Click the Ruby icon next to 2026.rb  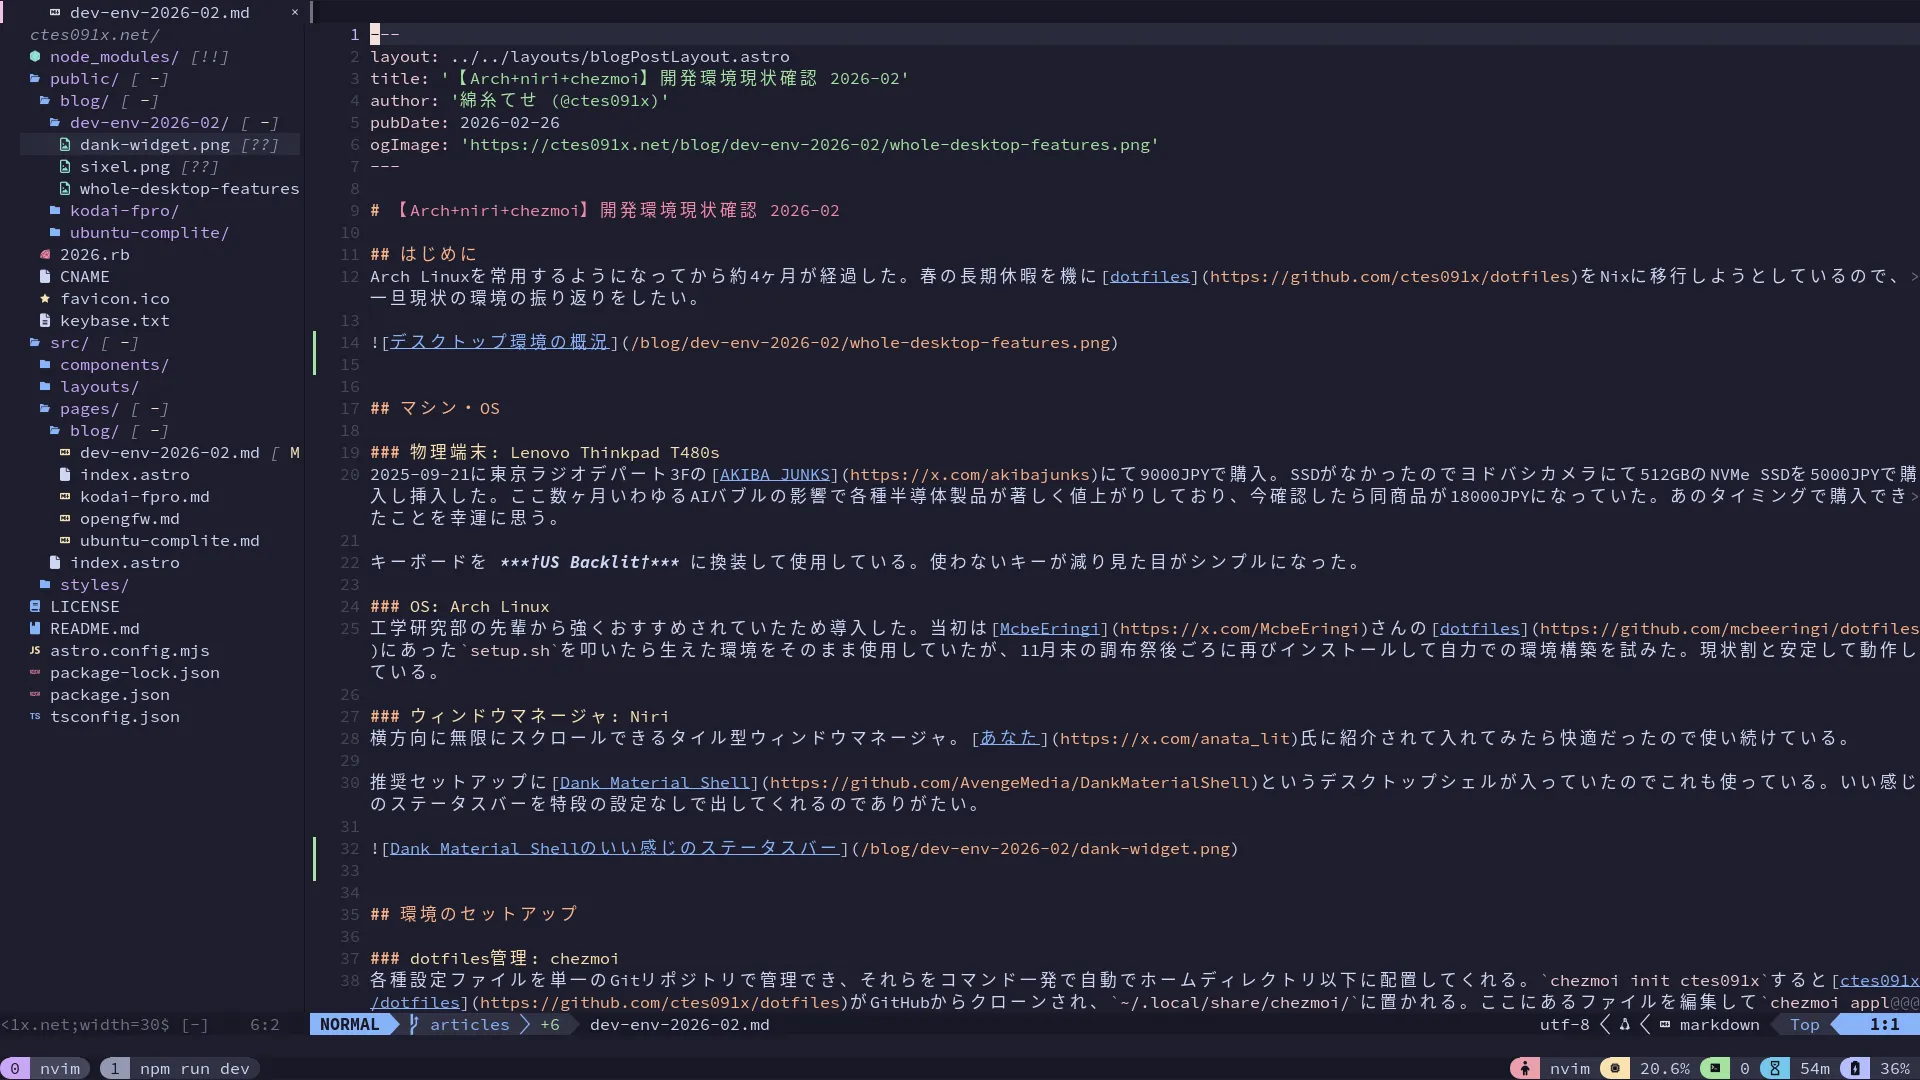click(45, 255)
